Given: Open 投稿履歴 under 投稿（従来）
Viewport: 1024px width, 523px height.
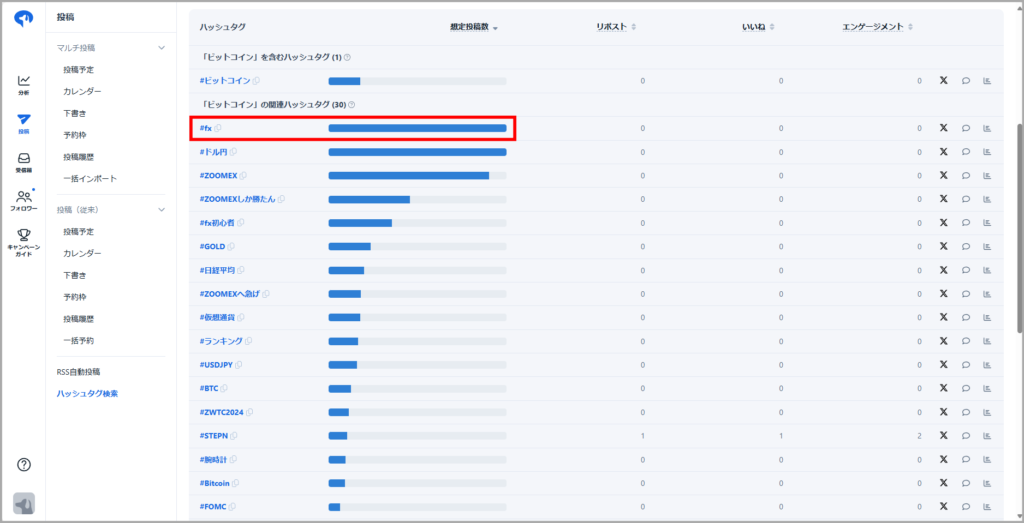Looking at the screenshot, I should (78, 319).
